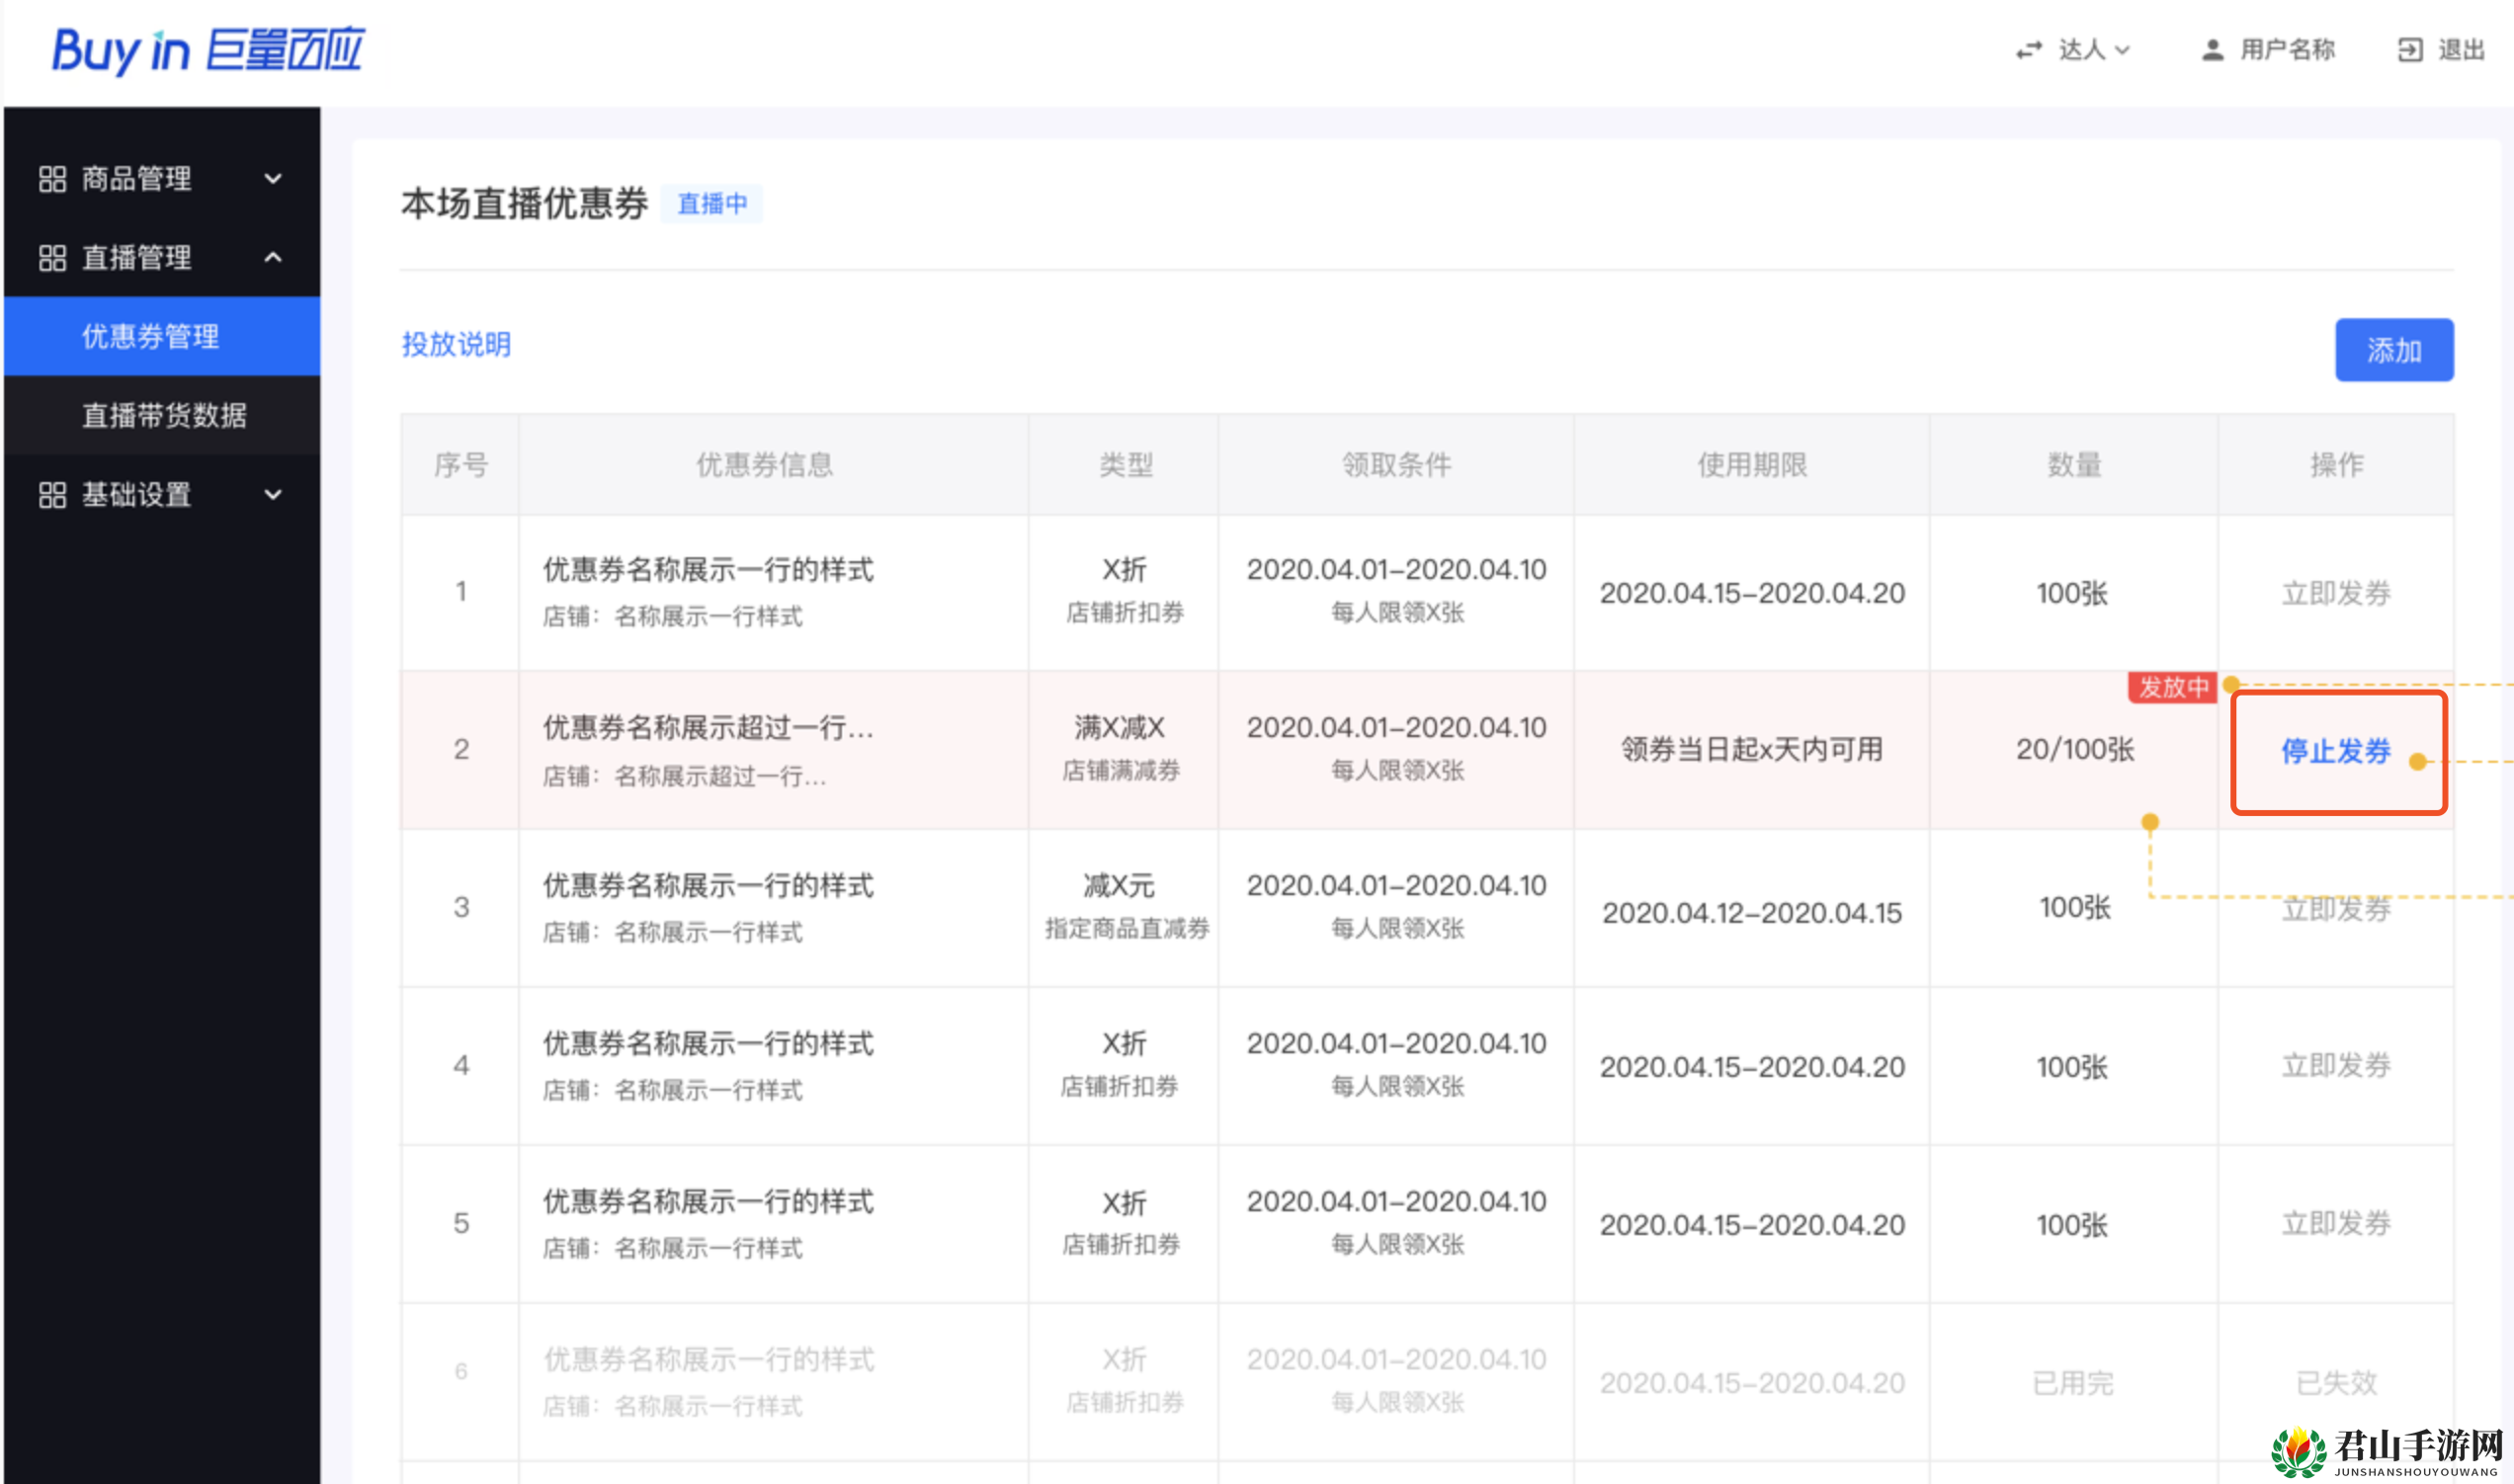Screen dimensions: 2514x1484
Task: Select 优惠券管理 in the sidebar
Action: (162, 337)
